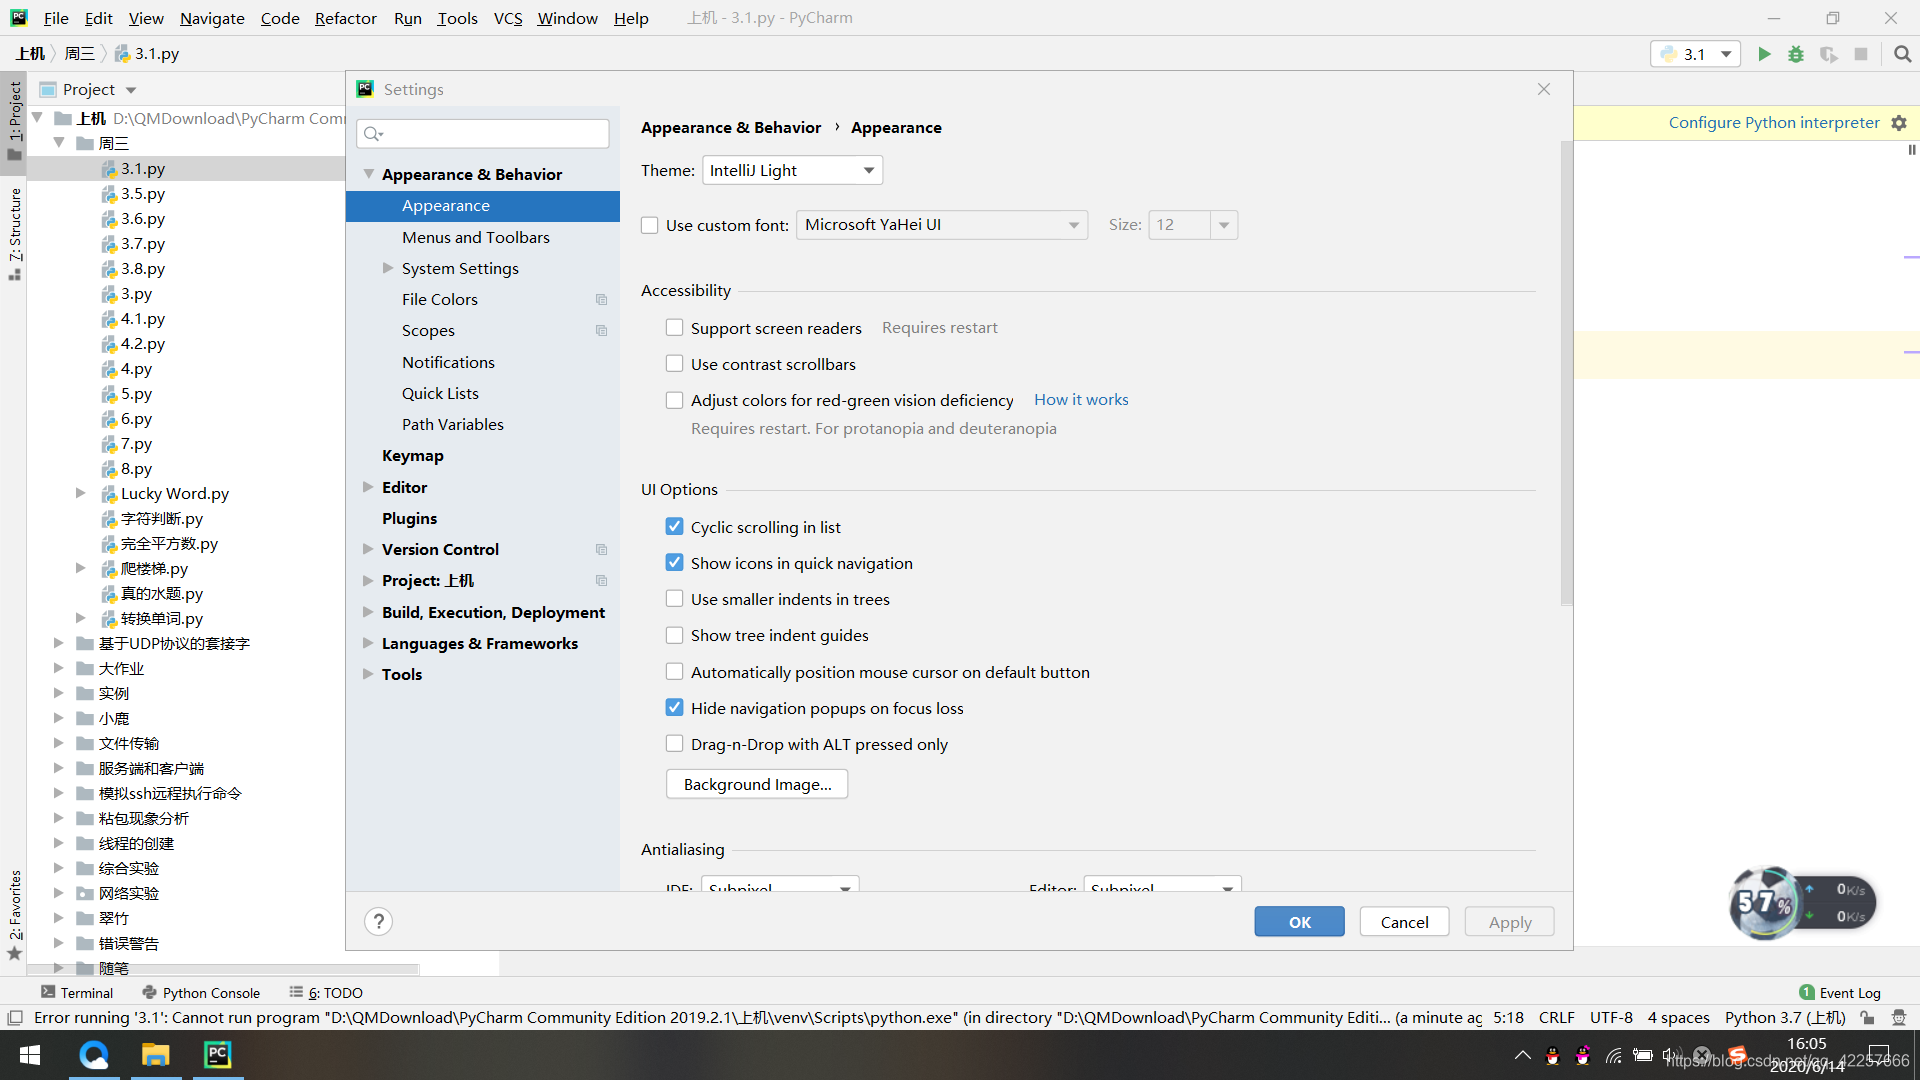Click the How it works link
The height and width of the screenshot is (1080, 1920).
click(1081, 399)
